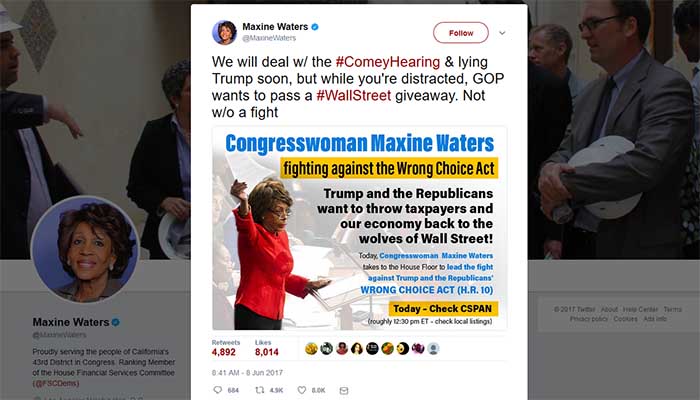Image resolution: width=700 pixels, height=400 pixels.
Task: Open the @MaxineWaters handle in tweet
Action: (x=269, y=38)
